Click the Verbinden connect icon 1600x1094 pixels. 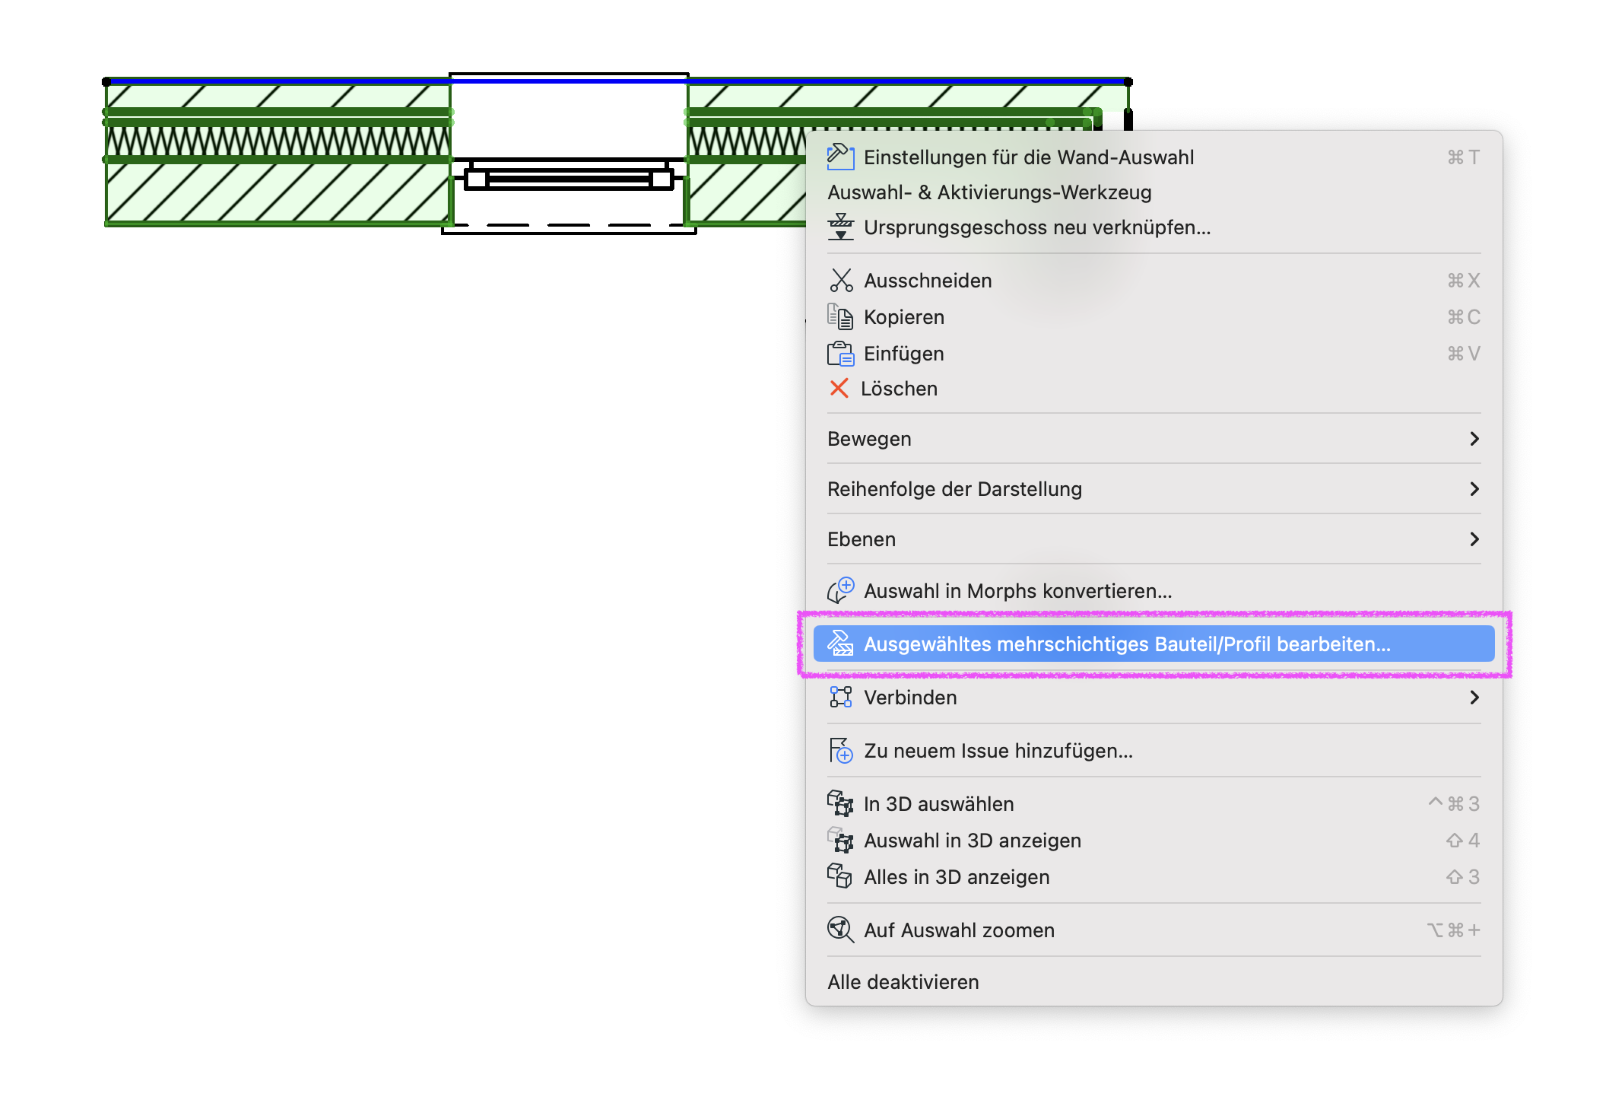[x=840, y=697]
